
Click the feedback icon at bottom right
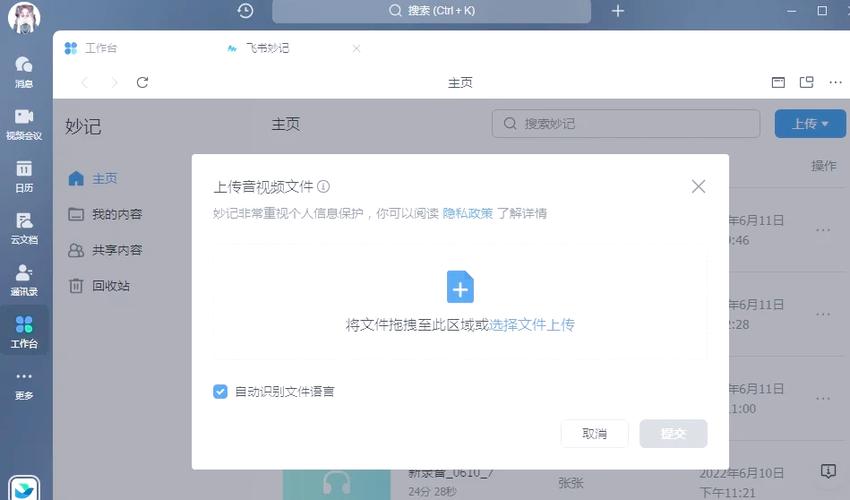click(x=828, y=471)
